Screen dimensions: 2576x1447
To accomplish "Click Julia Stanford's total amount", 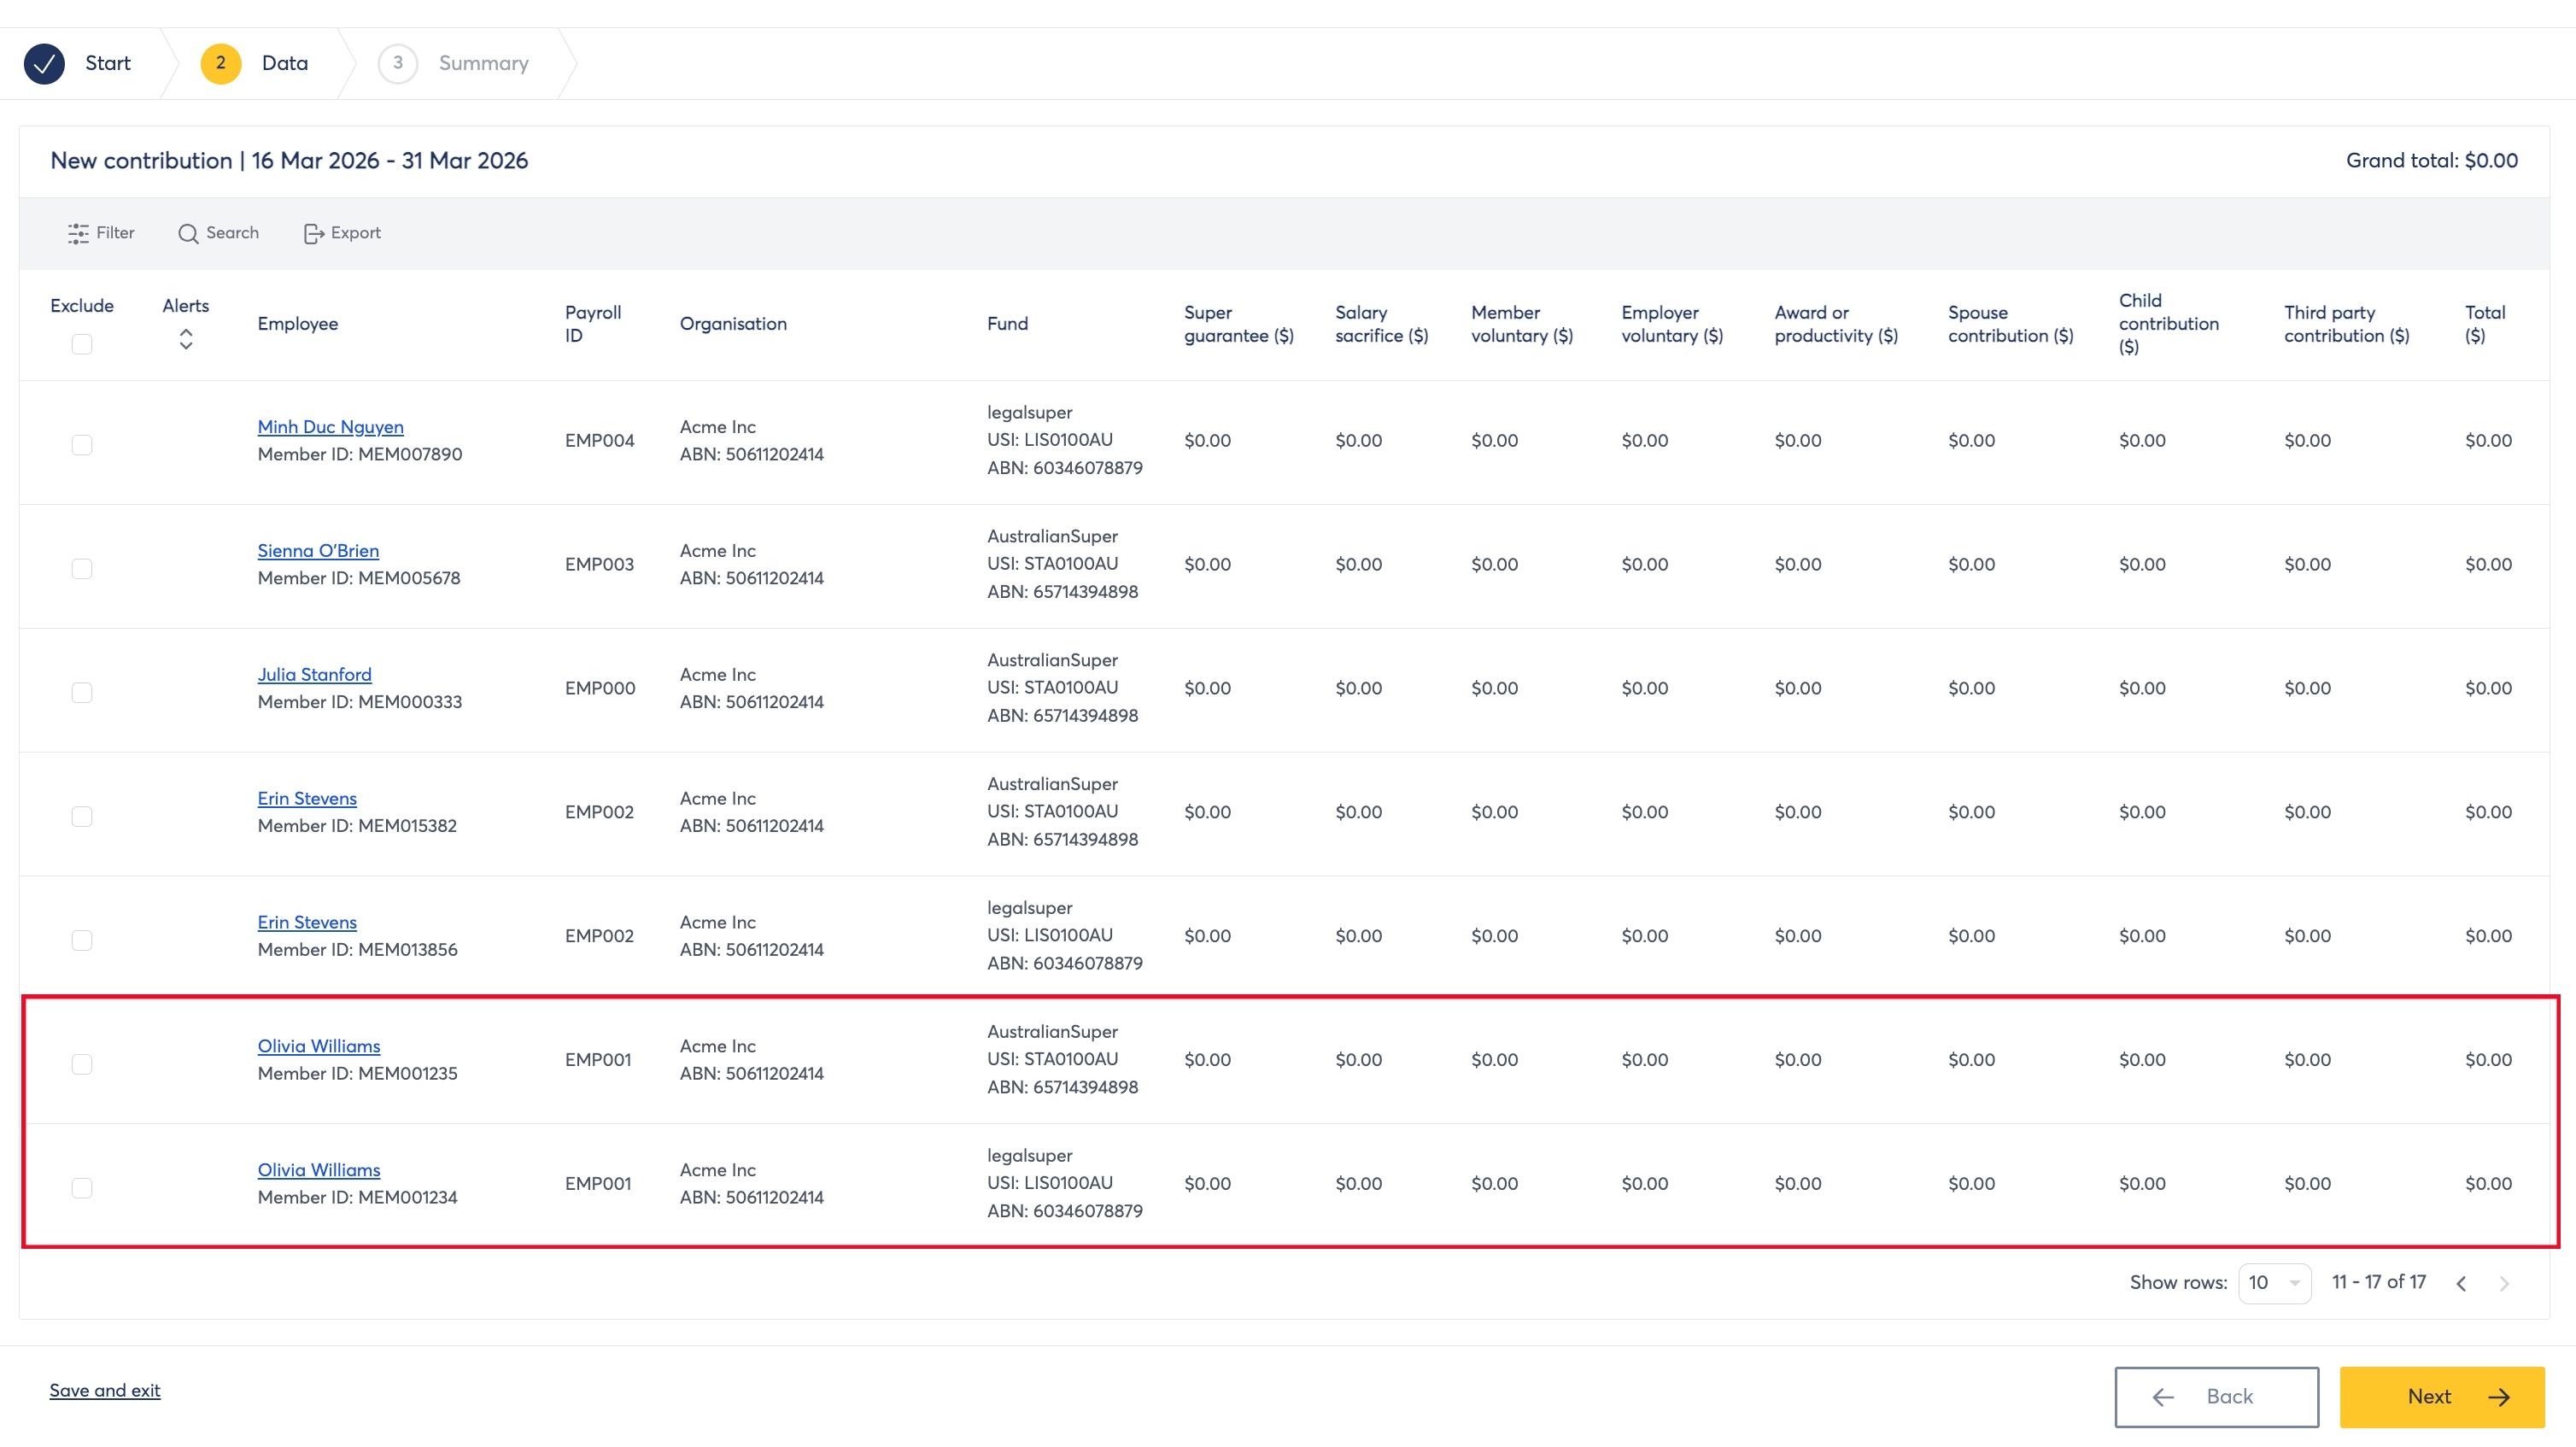I will point(2489,689).
